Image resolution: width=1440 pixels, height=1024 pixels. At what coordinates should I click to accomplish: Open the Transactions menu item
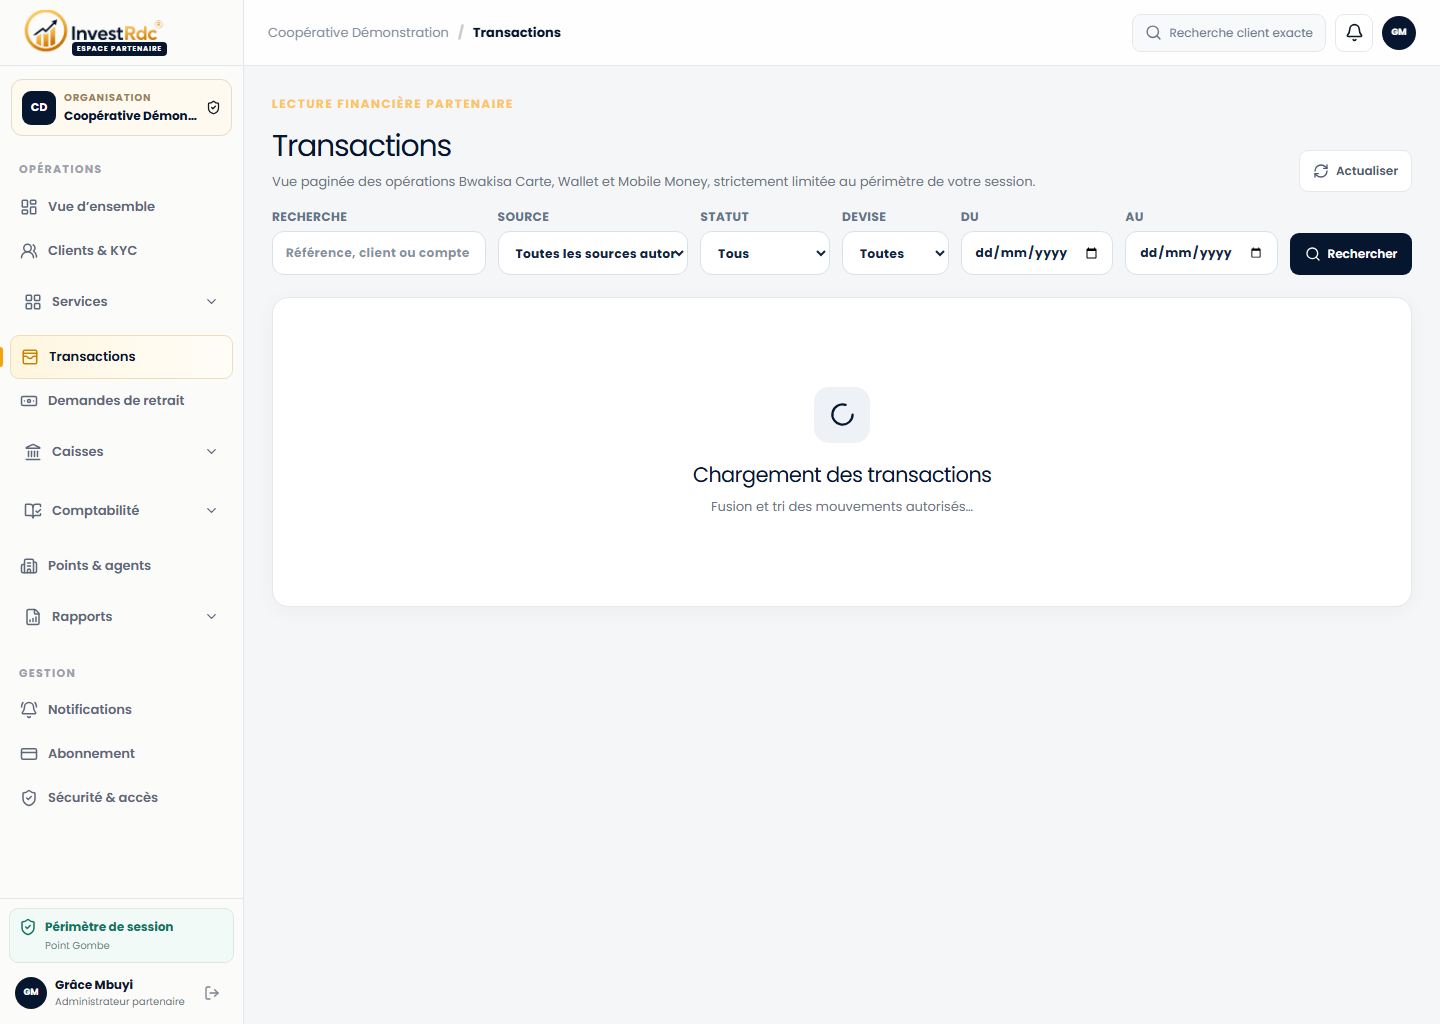click(121, 357)
